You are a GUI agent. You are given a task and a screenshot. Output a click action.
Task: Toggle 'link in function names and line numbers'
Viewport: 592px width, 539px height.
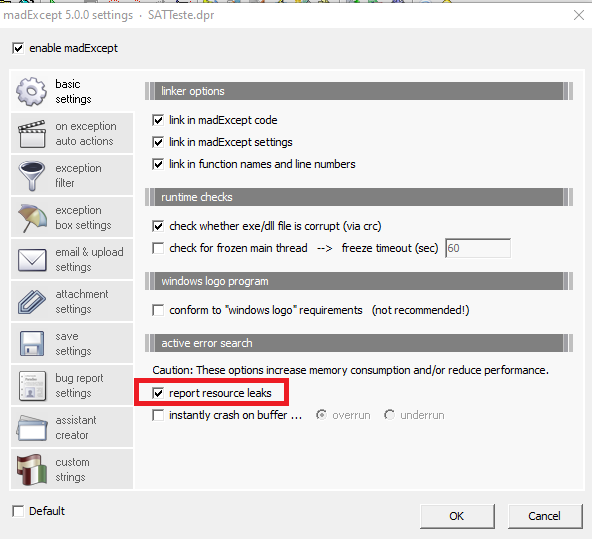pyautogui.click(x=158, y=164)
